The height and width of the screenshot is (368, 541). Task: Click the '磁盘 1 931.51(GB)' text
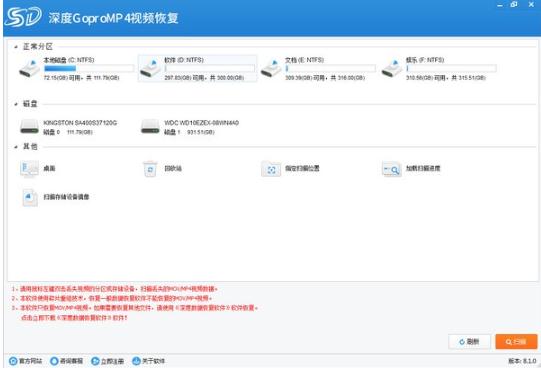[x=189, y=132]
